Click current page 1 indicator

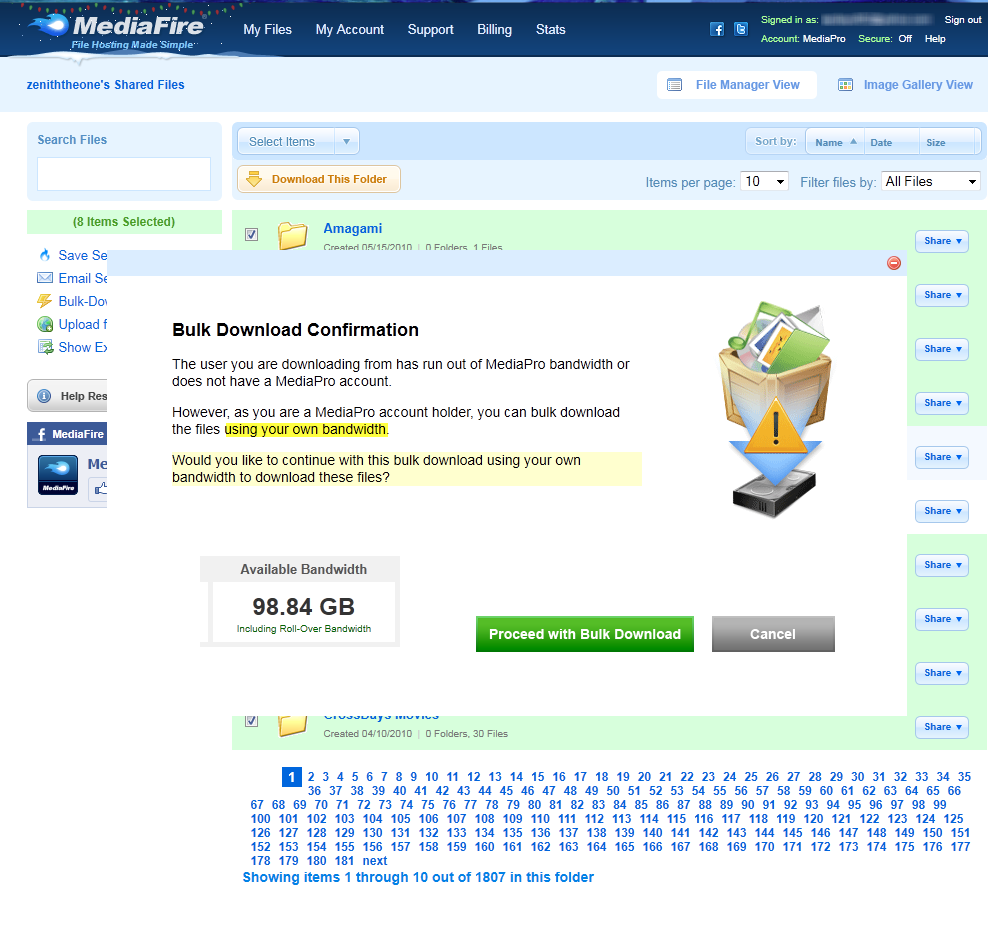pos(292,778)
